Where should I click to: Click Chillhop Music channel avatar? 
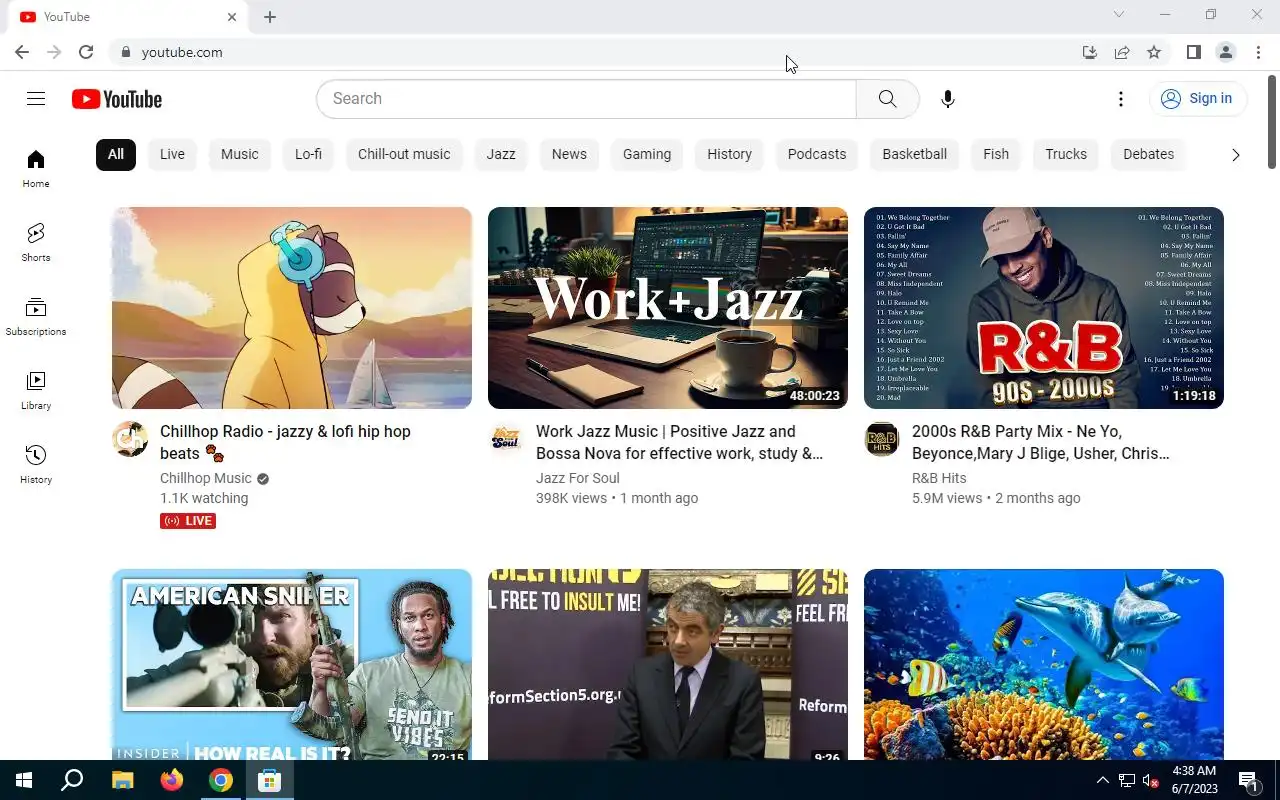130,439
